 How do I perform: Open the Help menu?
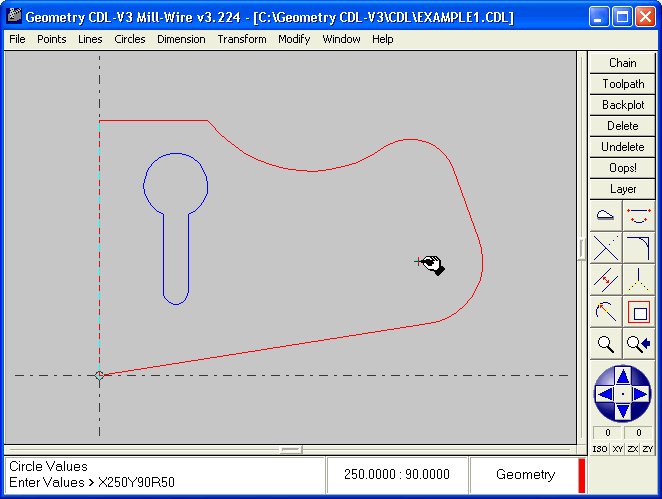(x=383, y=39)
